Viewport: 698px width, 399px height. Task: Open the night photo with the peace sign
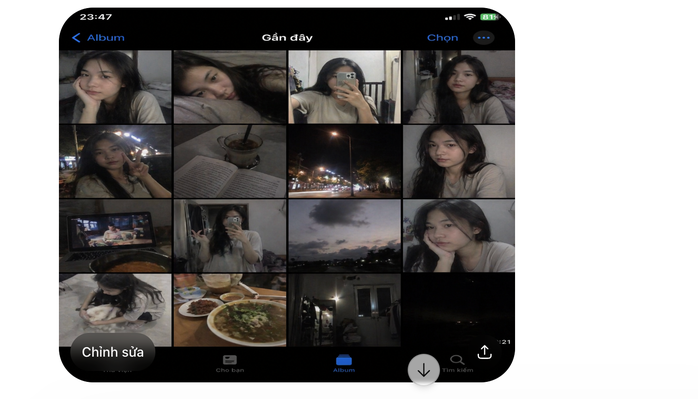[x=115, y=161]
